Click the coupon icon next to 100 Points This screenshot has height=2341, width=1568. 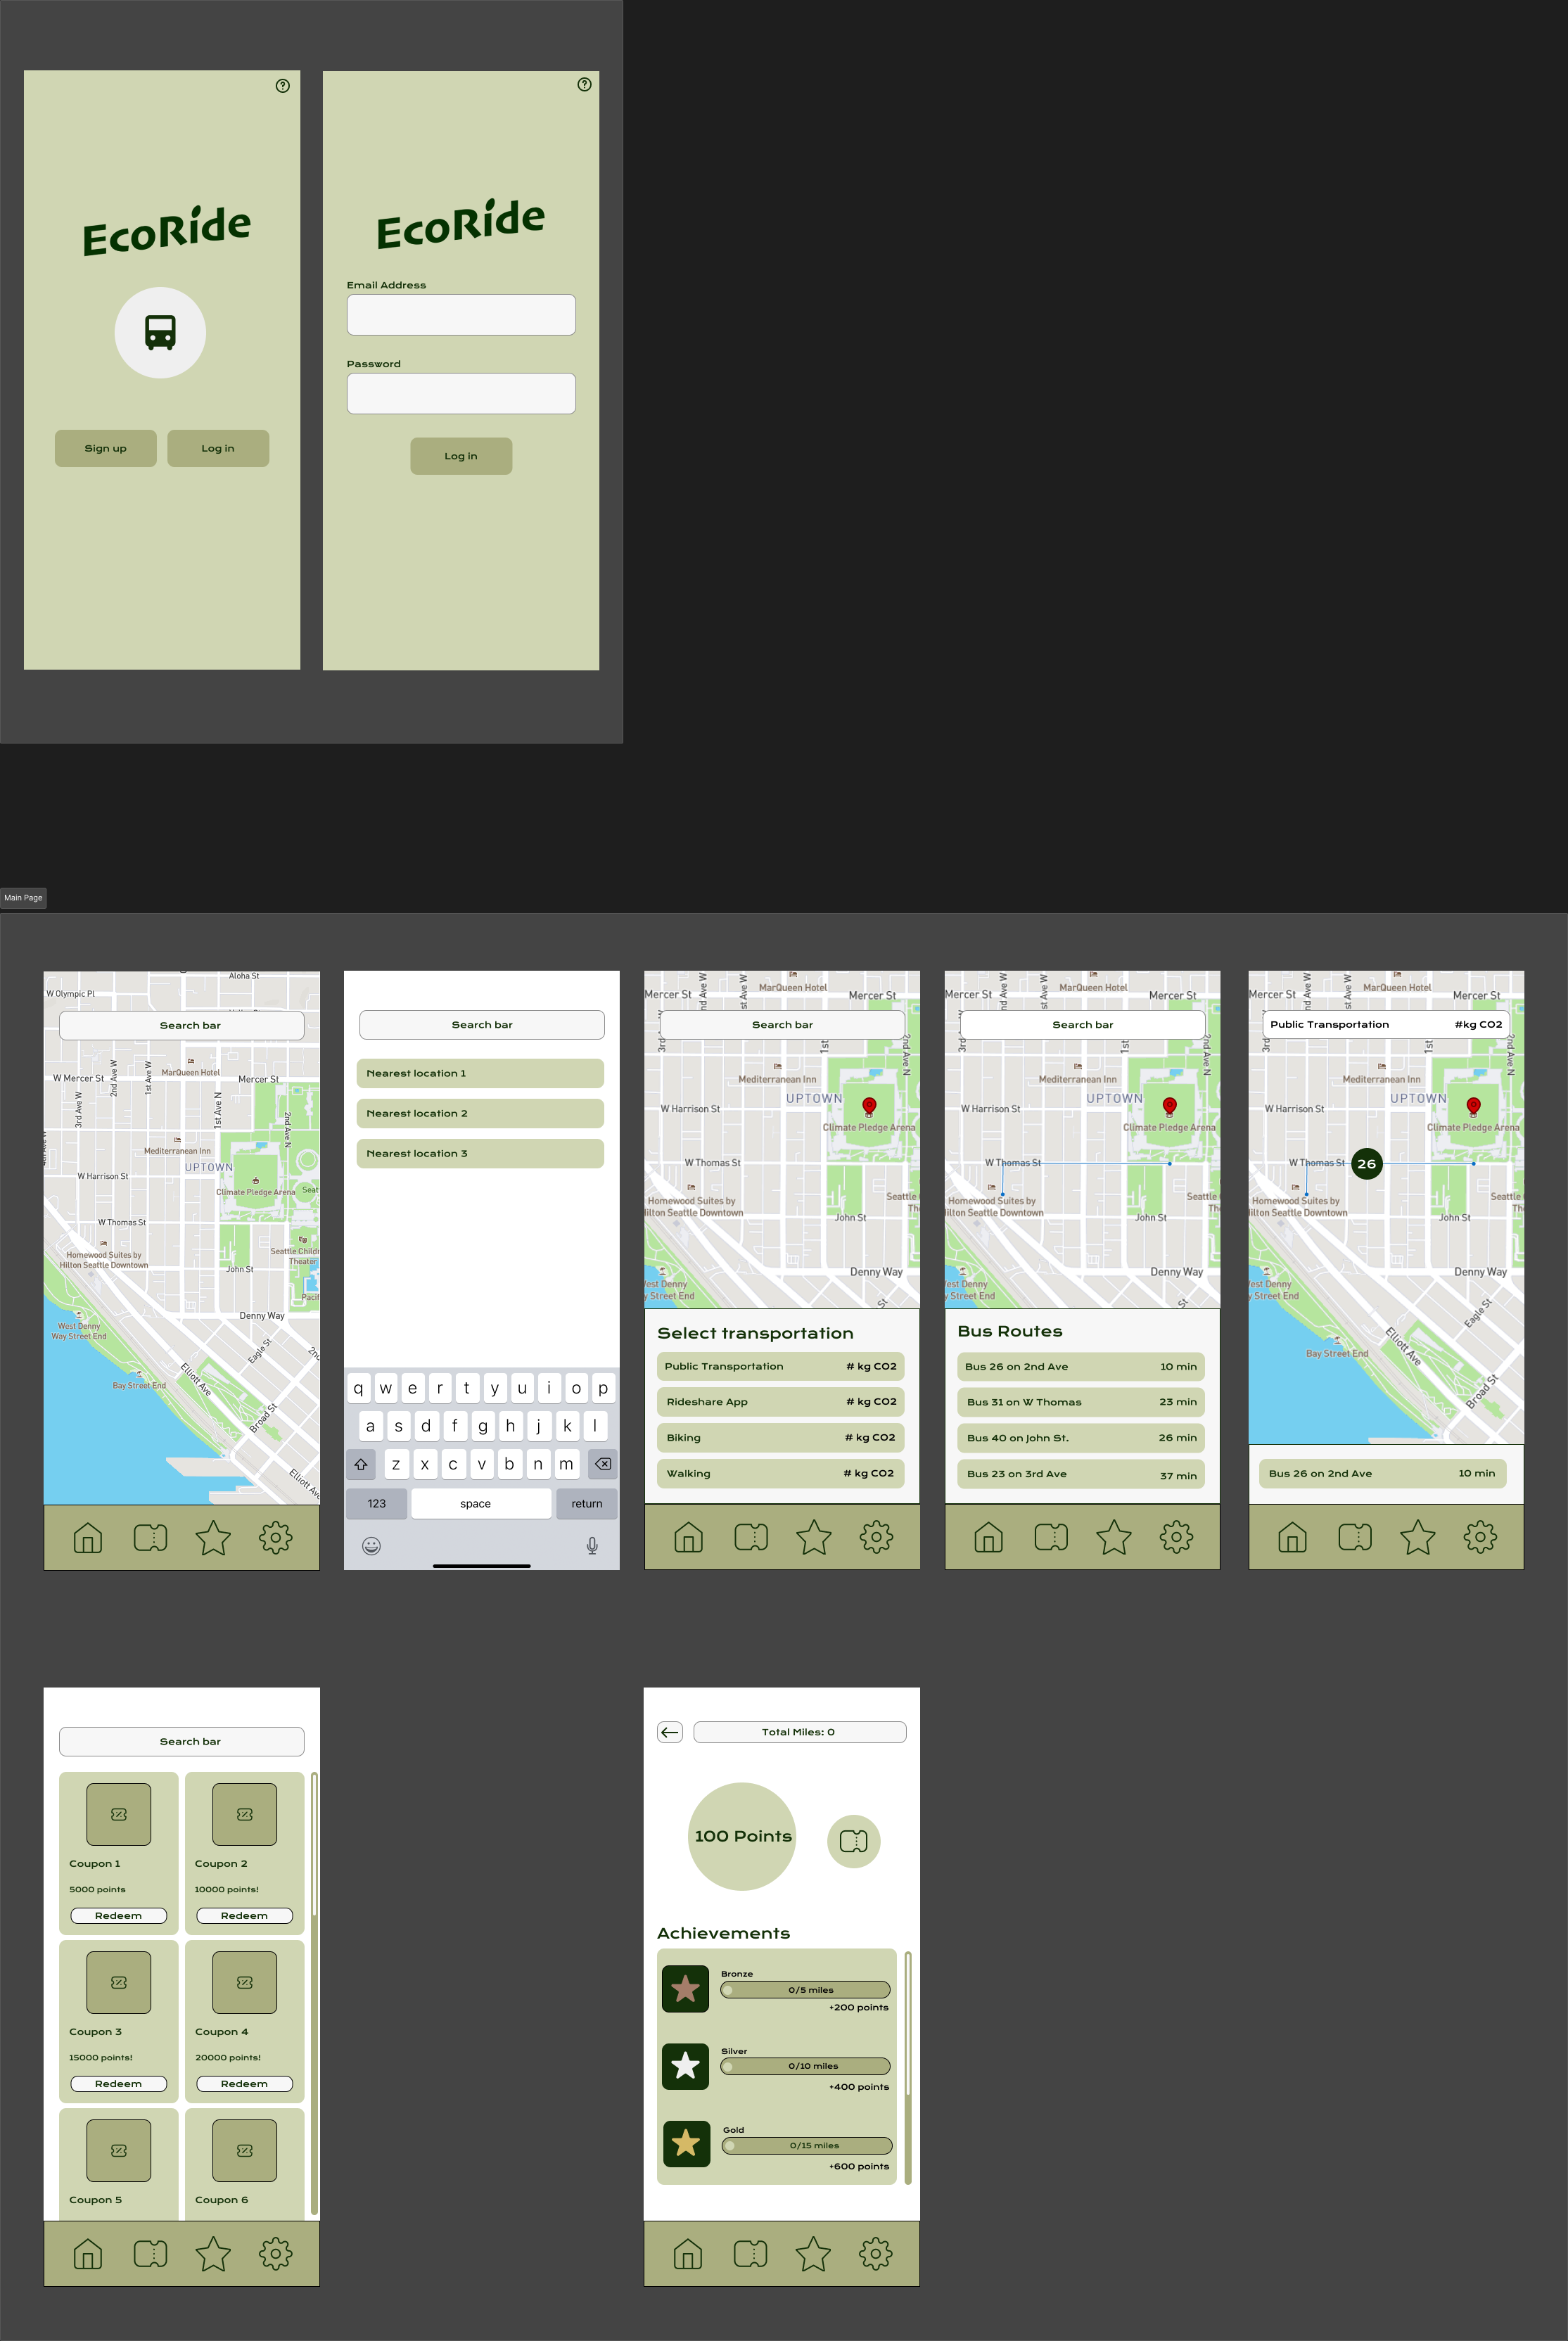pos(853,1841)
